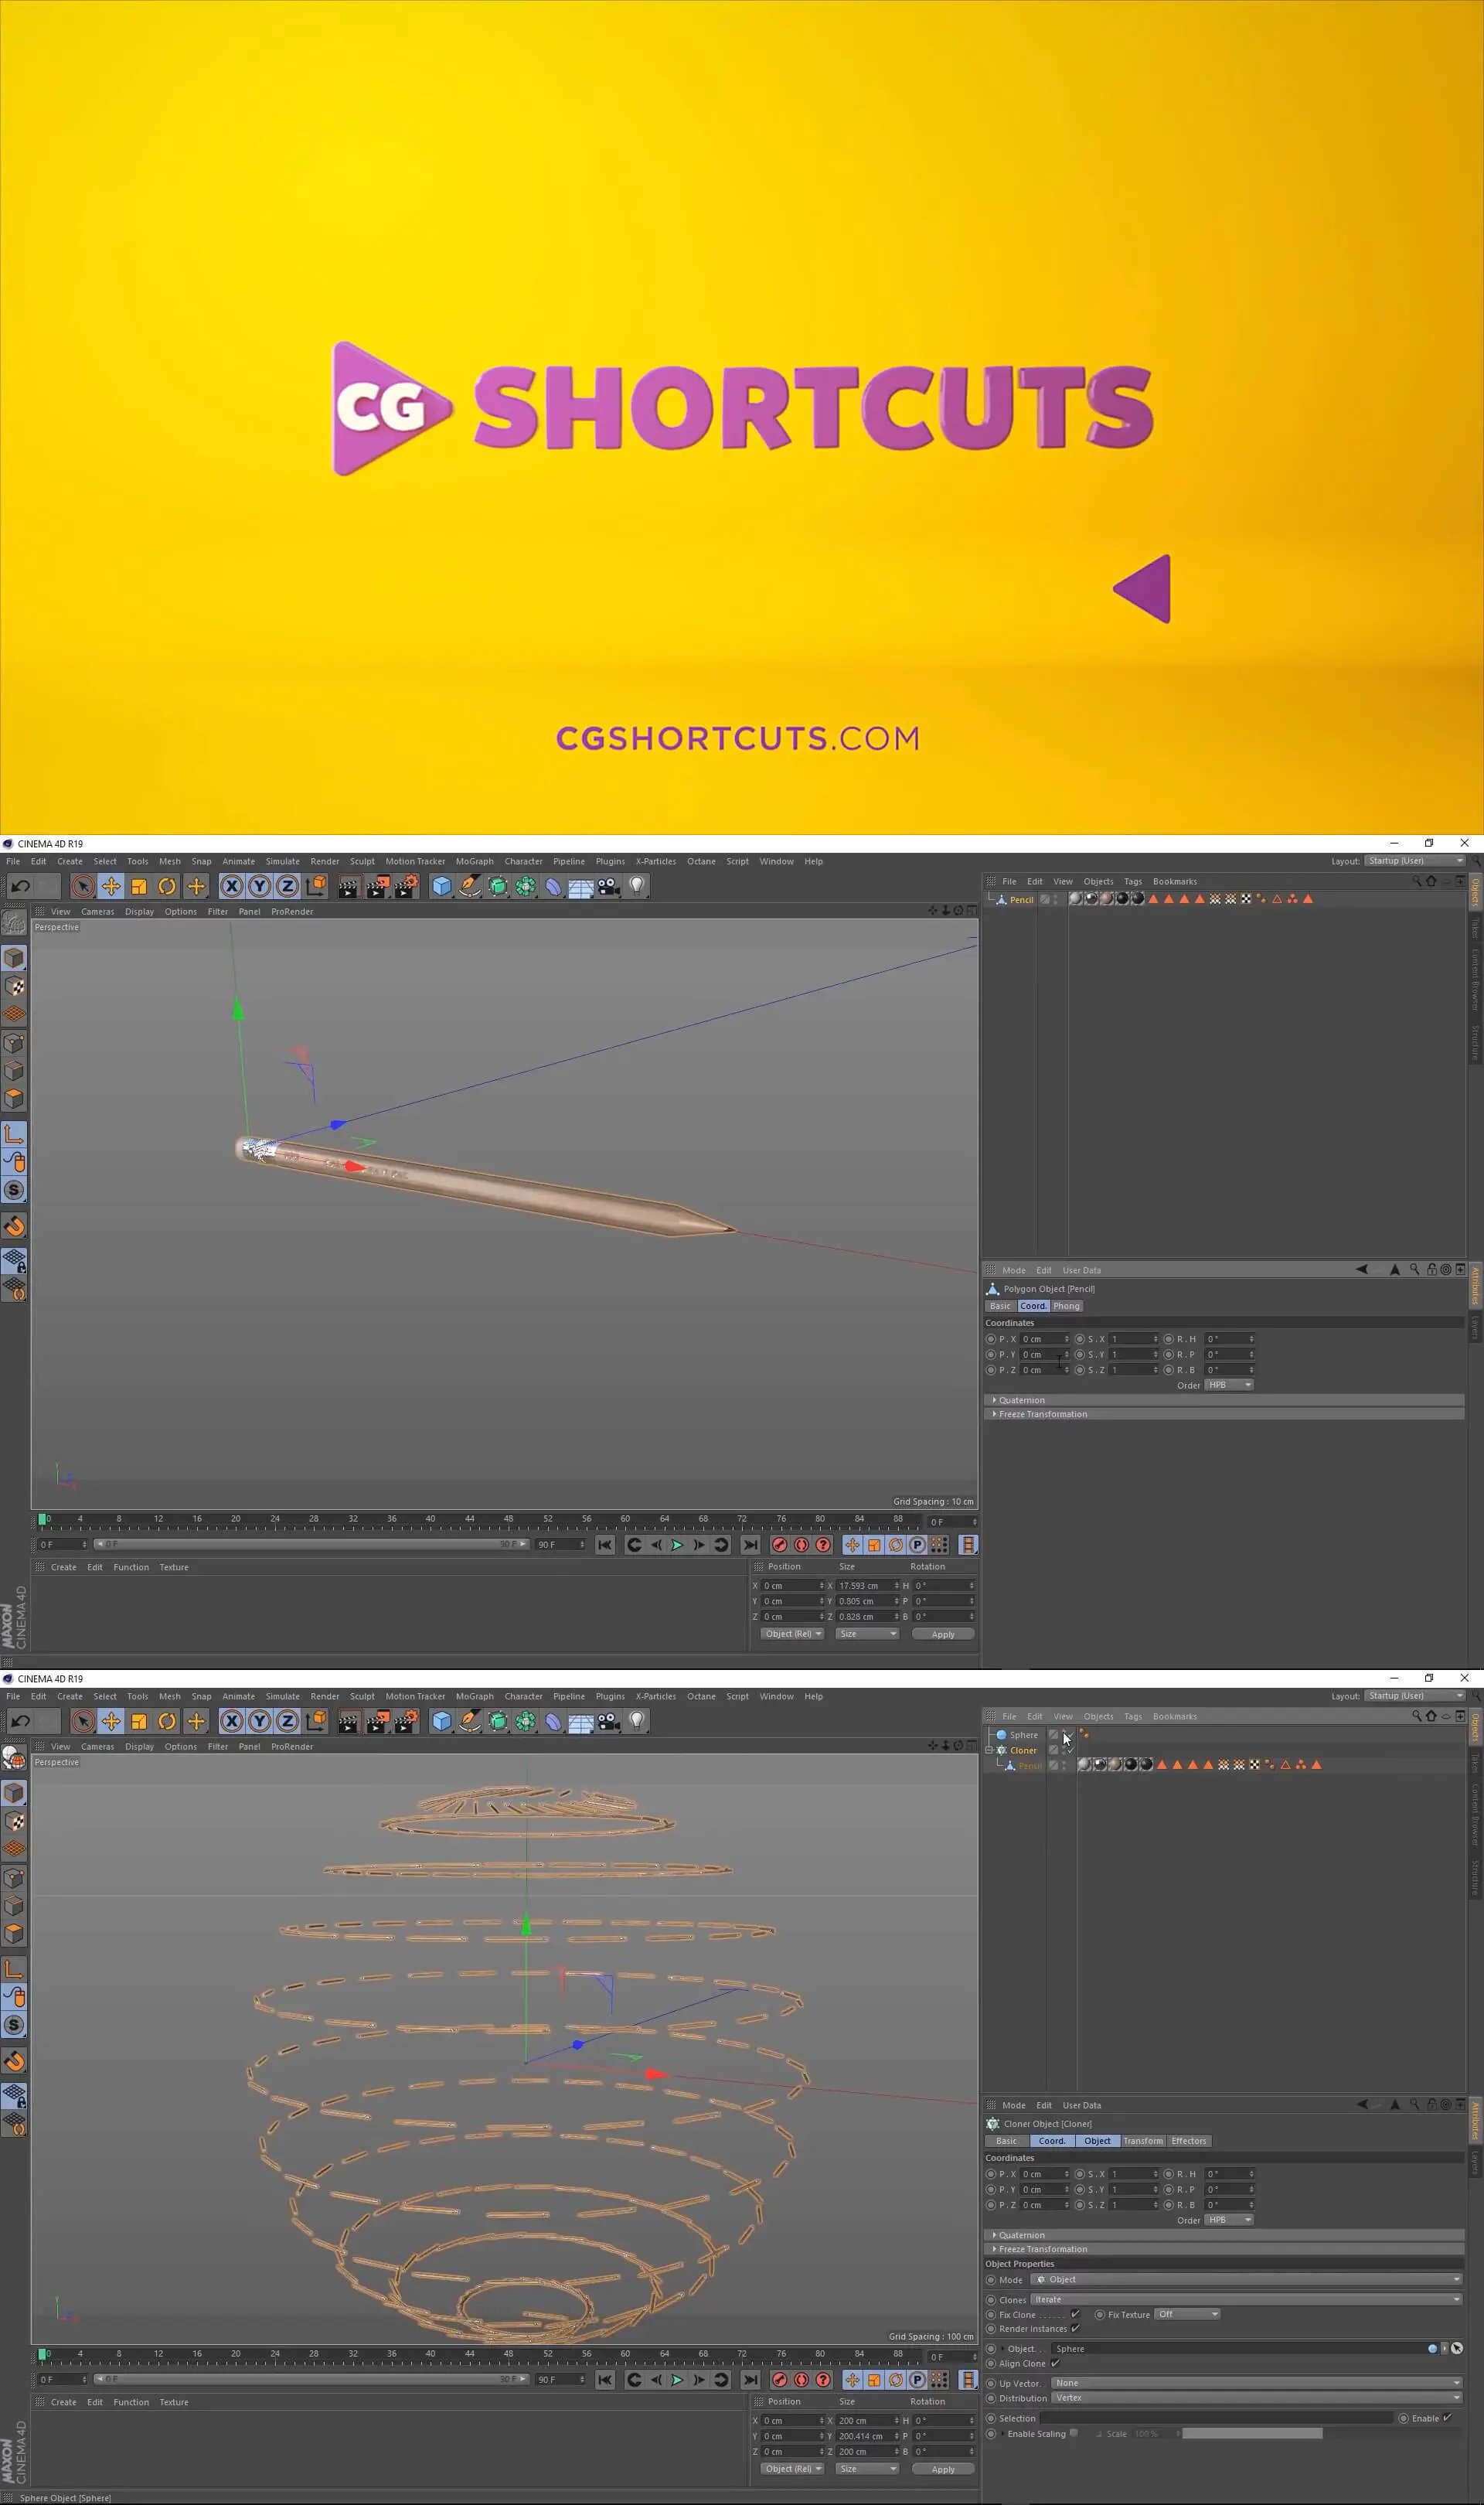
Task: Toggle Fix Clone checkbox
Action: 1075,2314
